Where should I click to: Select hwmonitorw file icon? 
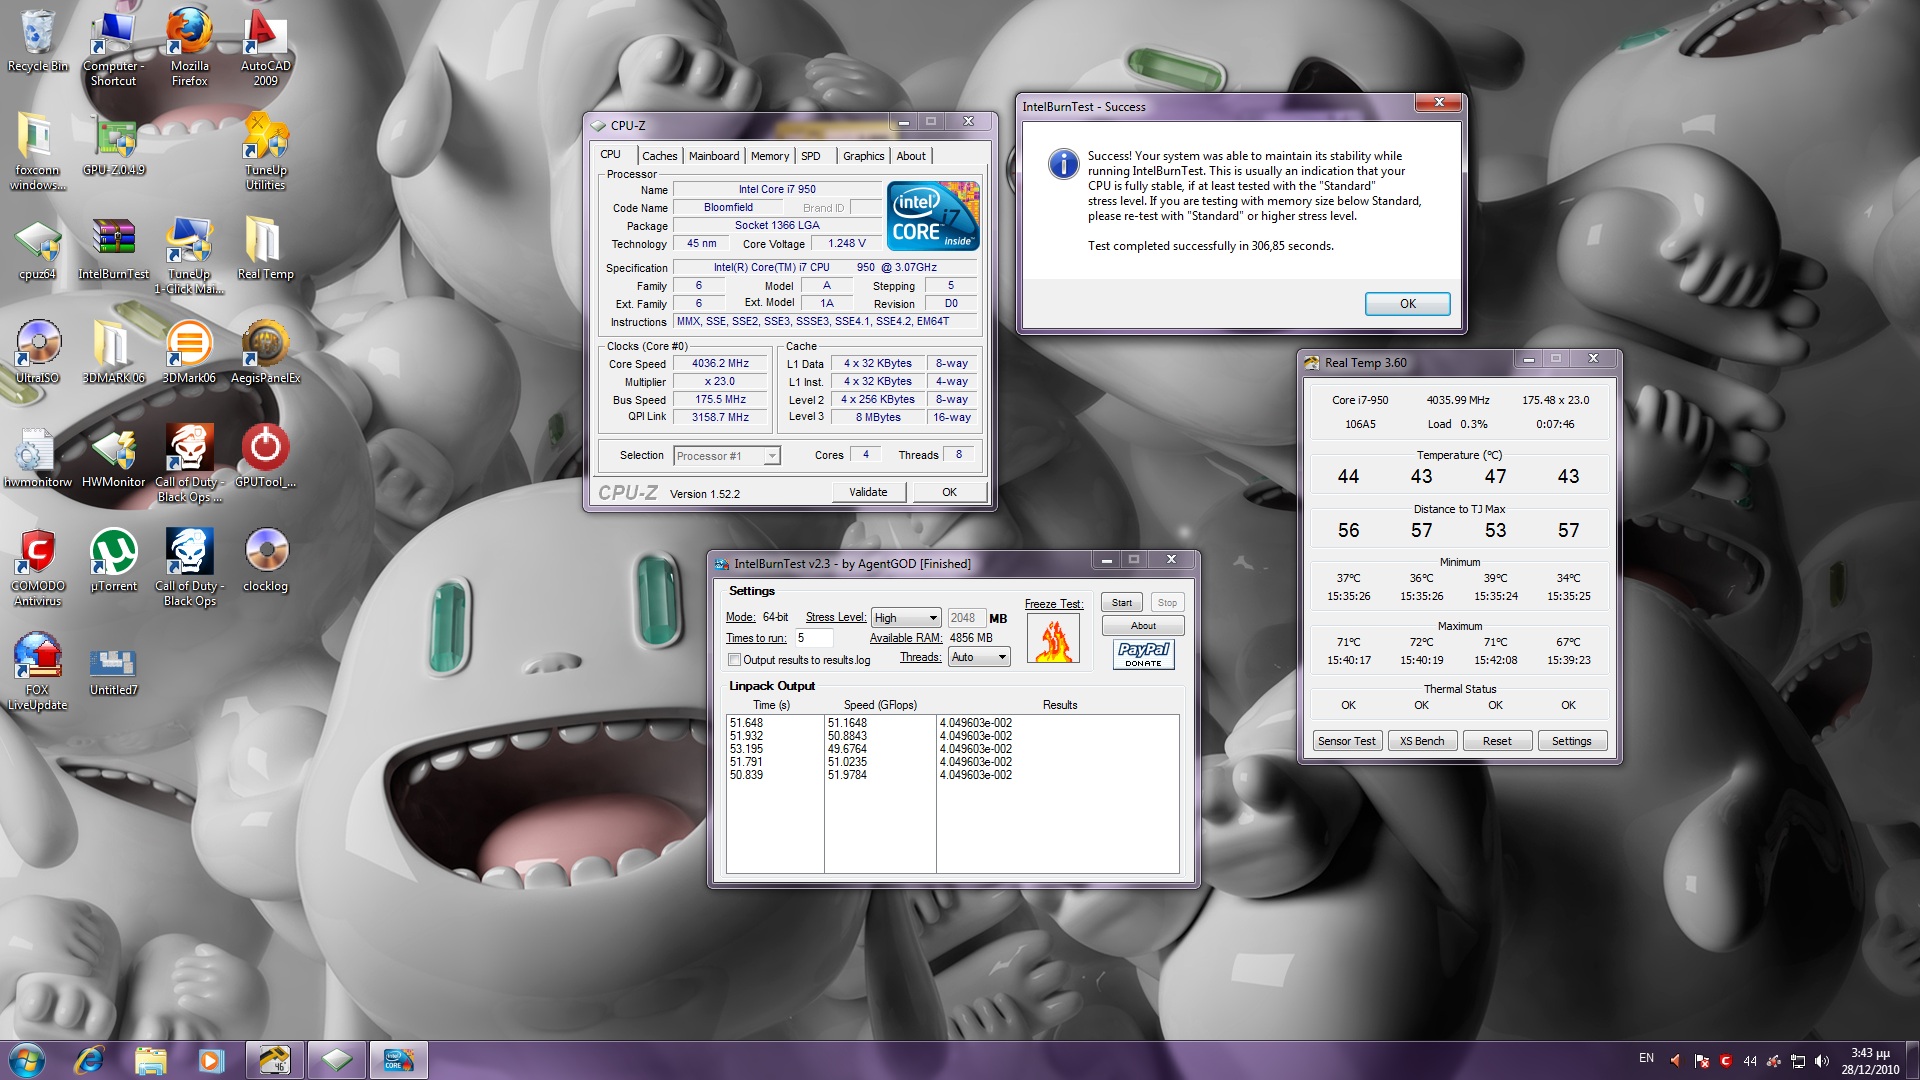(37, 457)
